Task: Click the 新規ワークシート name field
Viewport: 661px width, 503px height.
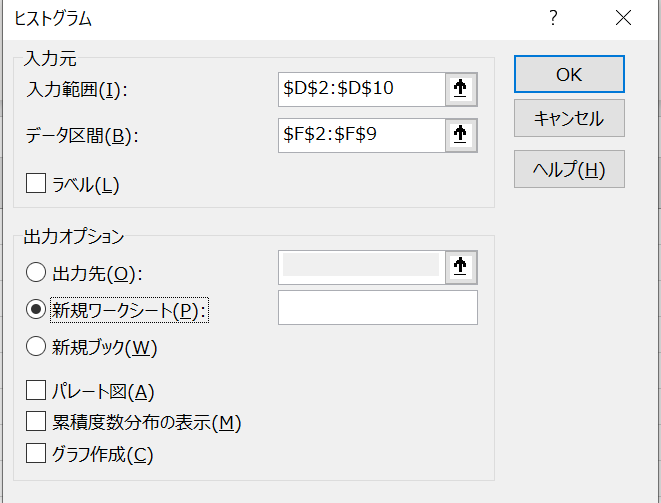Action: (378, 308)
